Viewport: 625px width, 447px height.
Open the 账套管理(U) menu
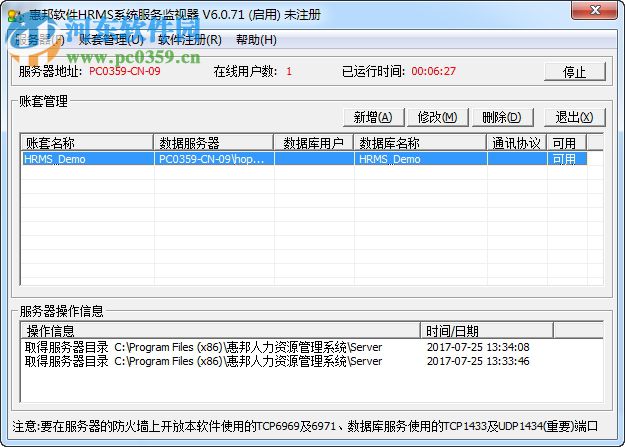(111, 39)
